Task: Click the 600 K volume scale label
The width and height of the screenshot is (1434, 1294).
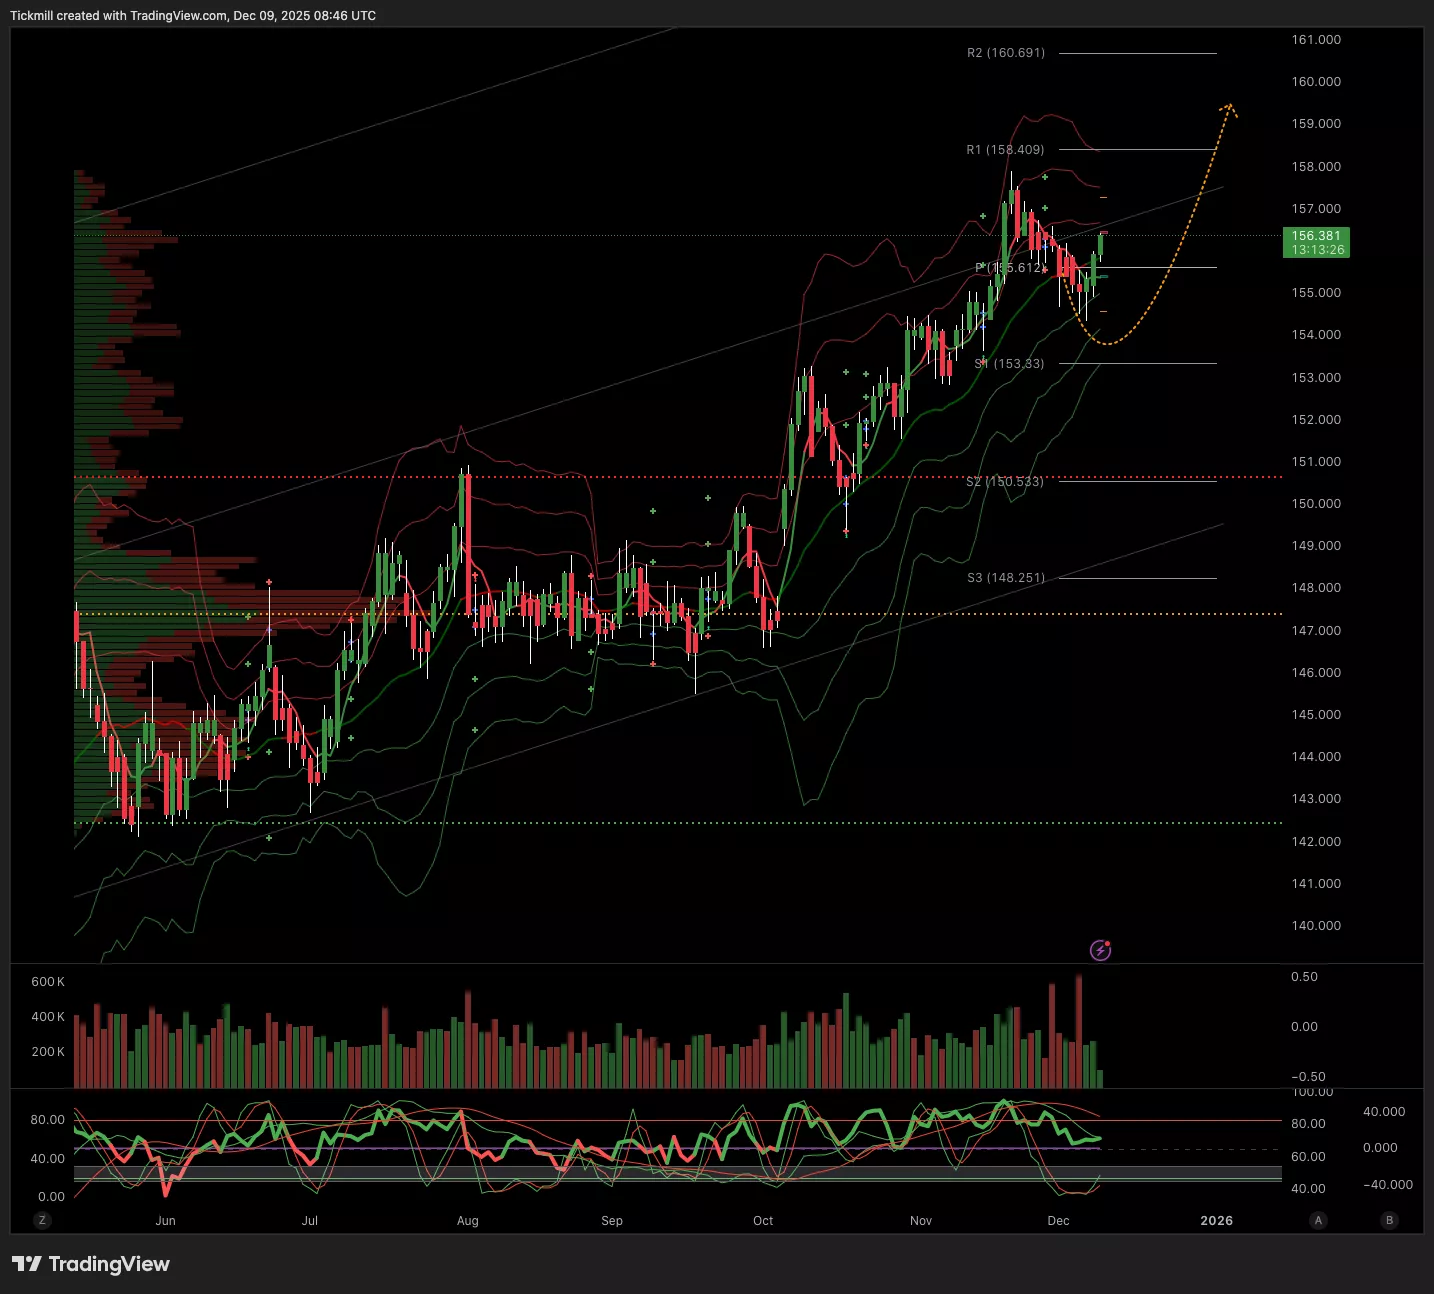Action: coord(48,982)
